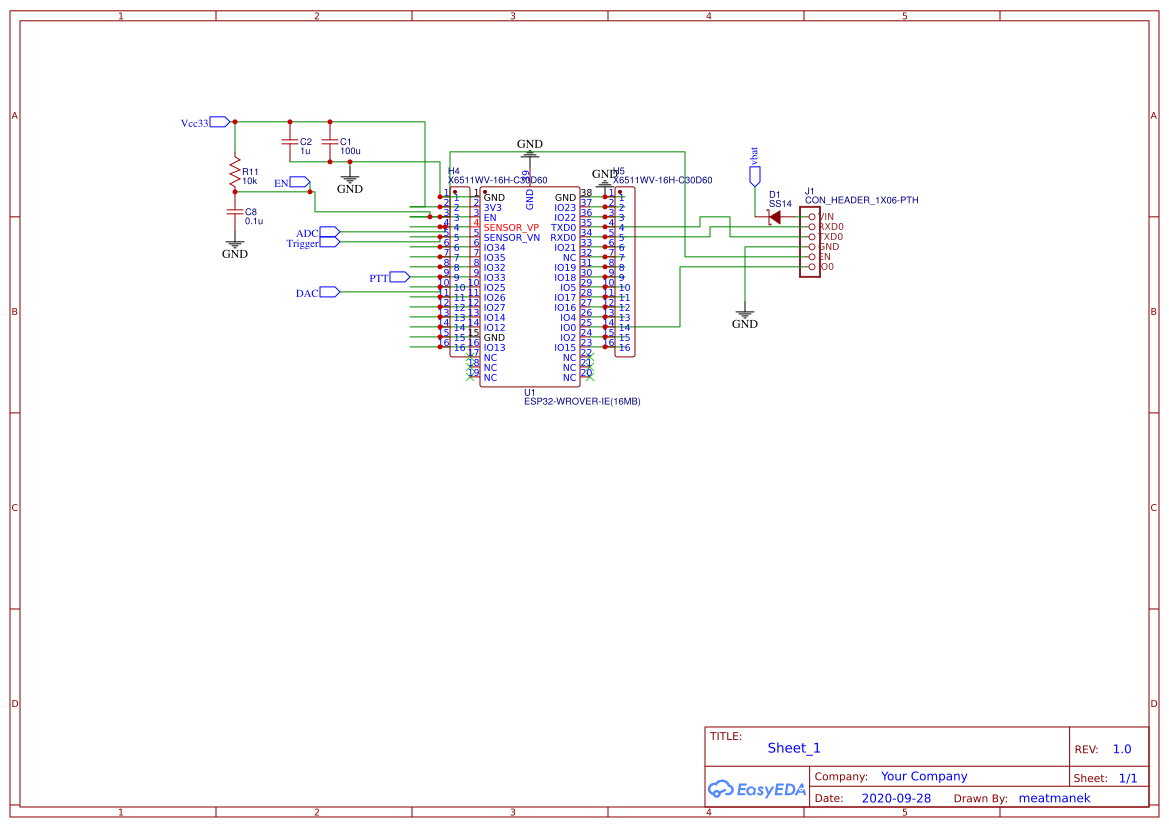The height and width of the screenshot is (827, 1169).
Task: Click the vbat net port flag
Action: [754, 177]
